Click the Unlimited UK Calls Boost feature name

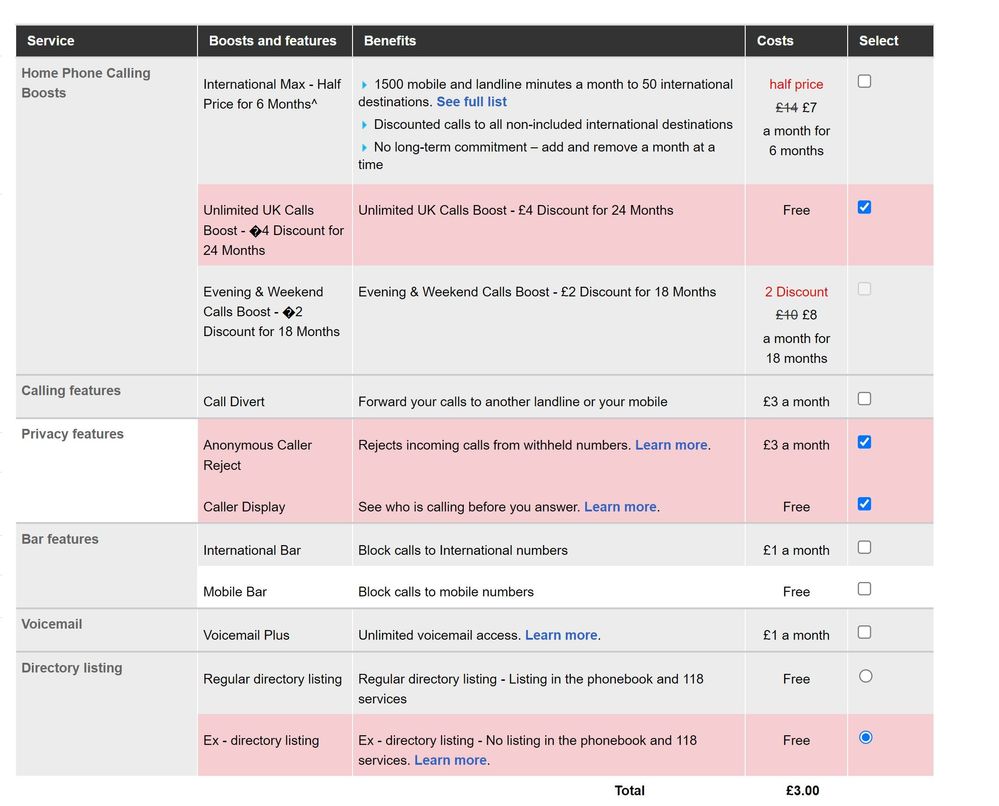[273, 230]
